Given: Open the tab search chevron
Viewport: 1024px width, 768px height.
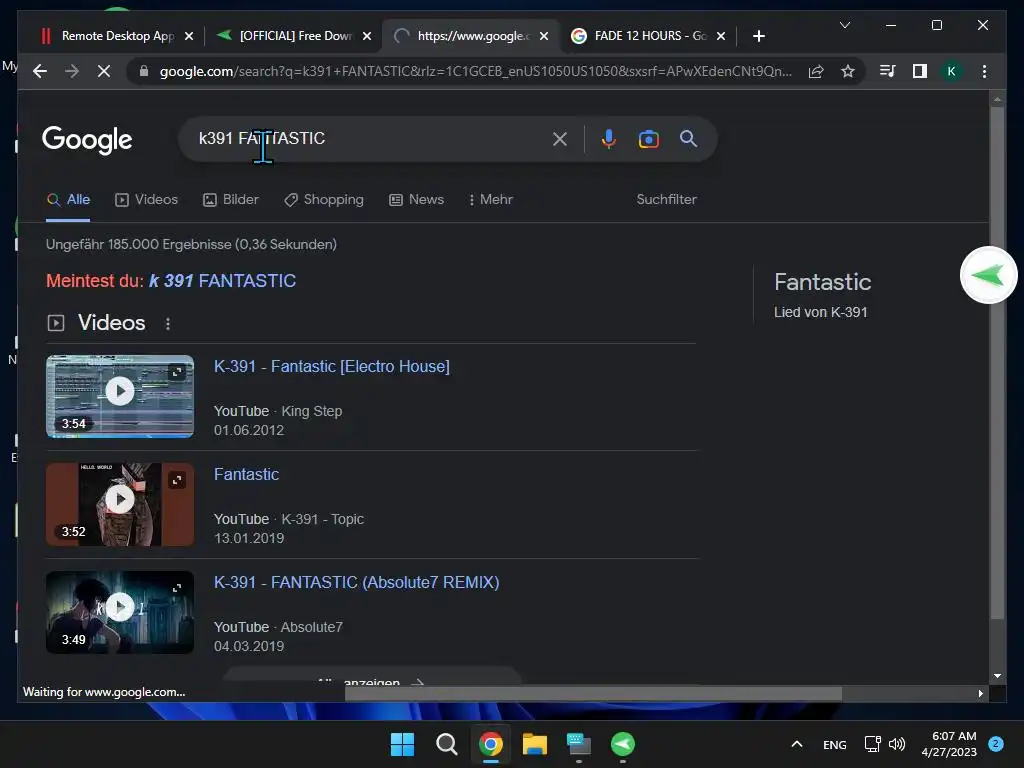Looking at the screenshot, I should tap(844, 25).
